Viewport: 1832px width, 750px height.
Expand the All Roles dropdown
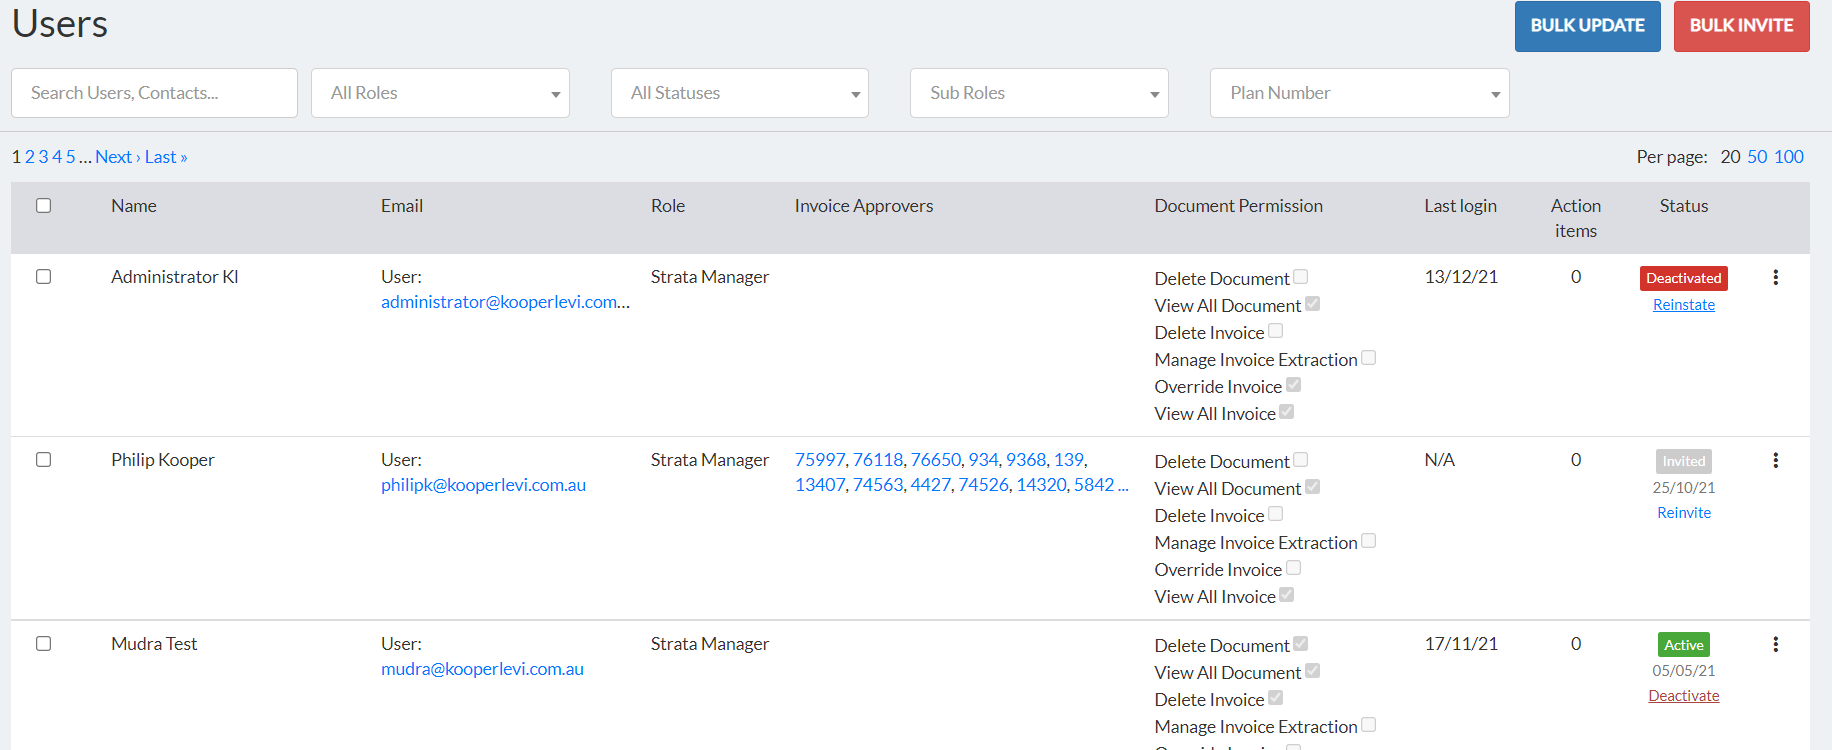point(440,93)
